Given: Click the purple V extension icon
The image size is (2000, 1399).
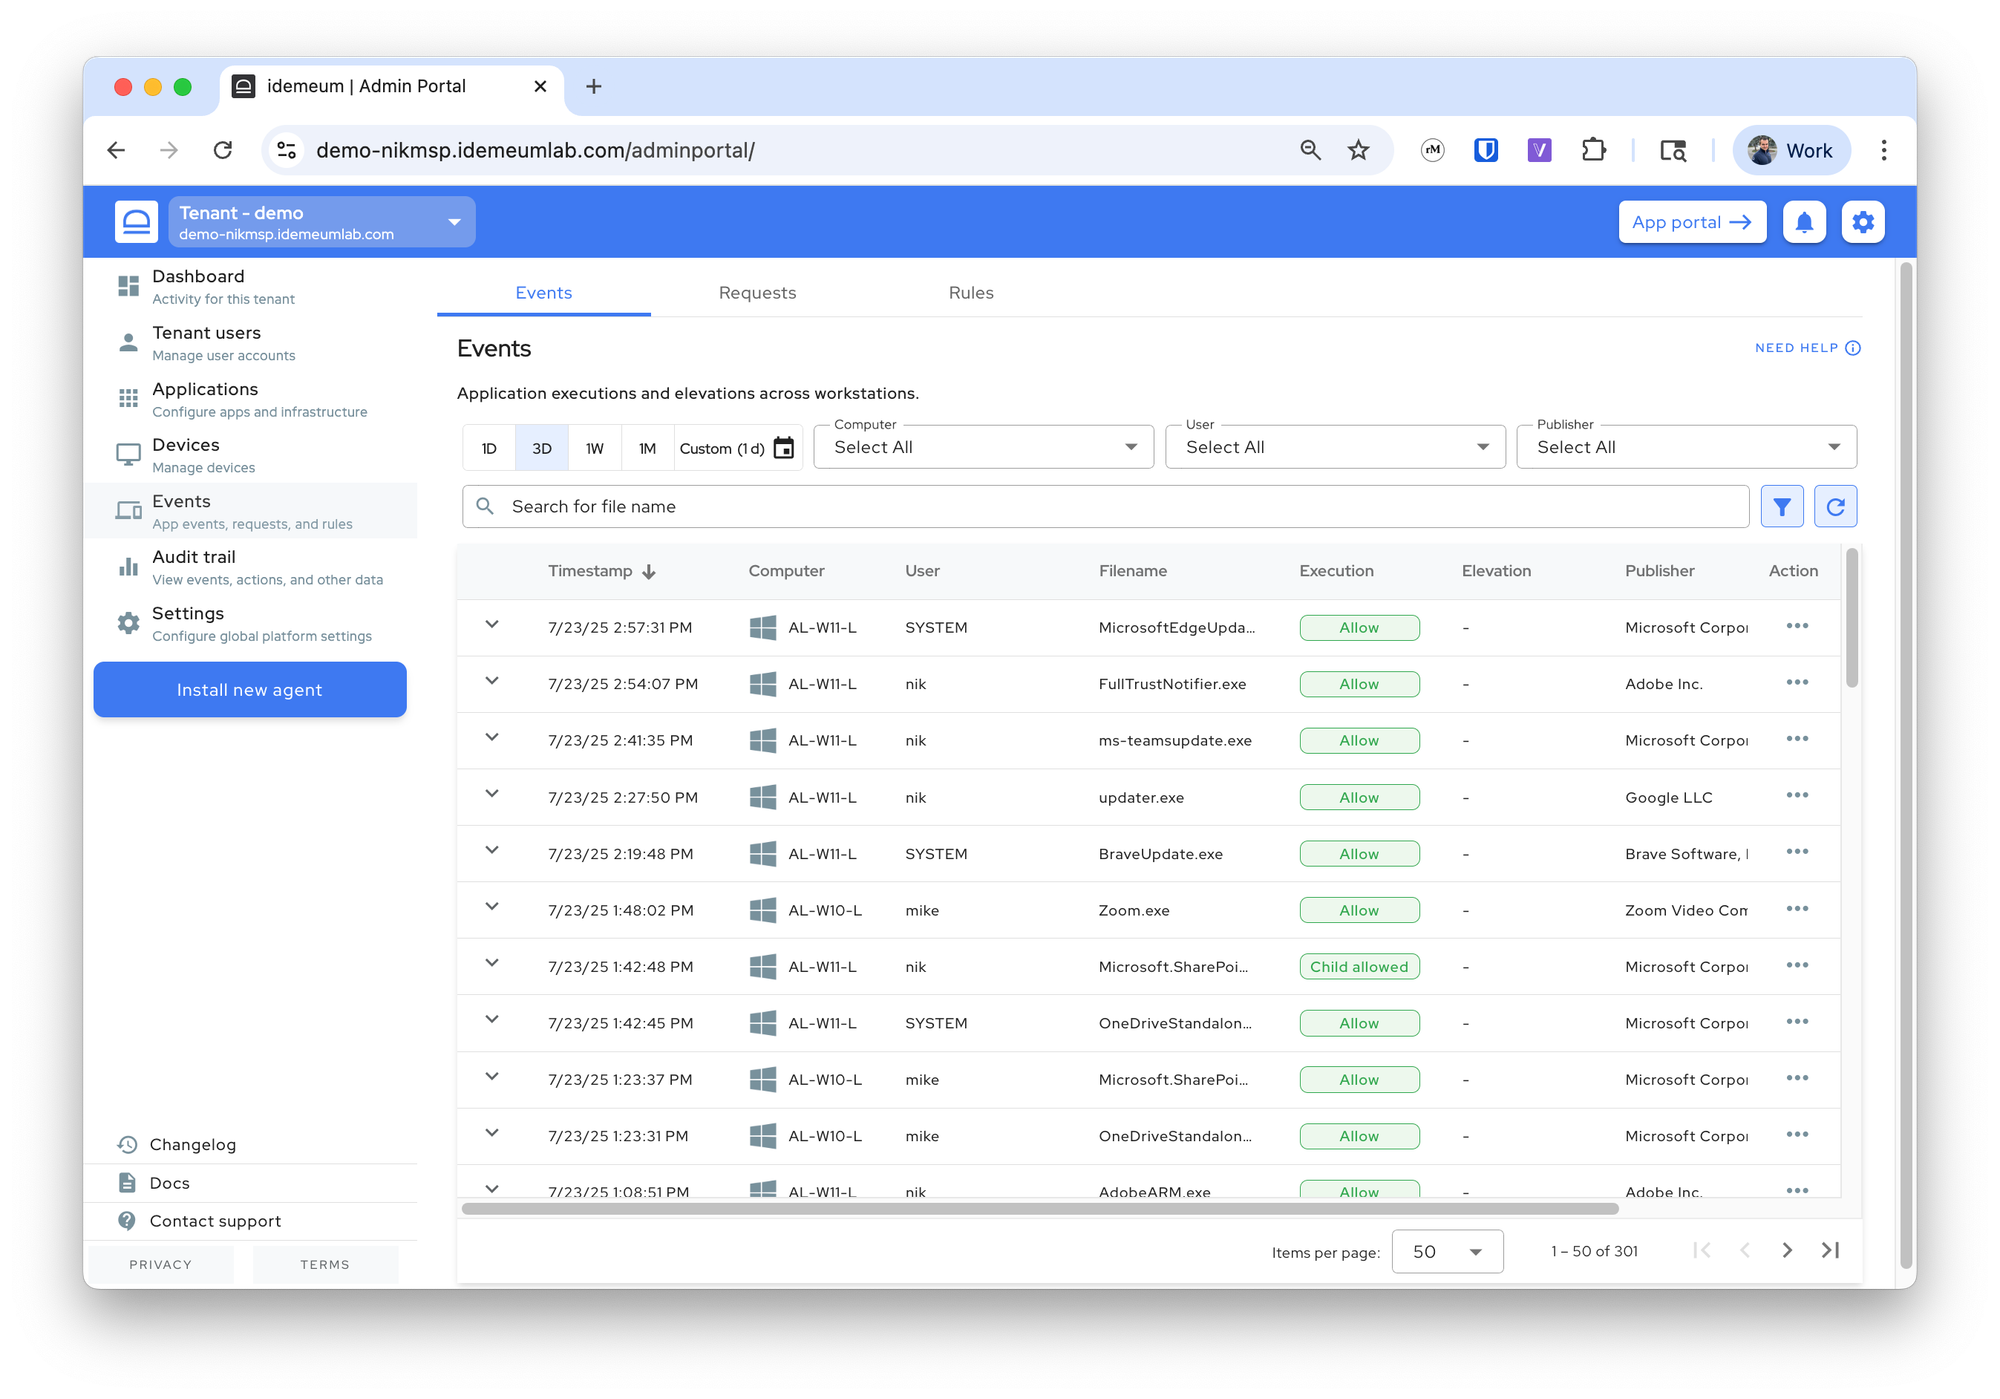Looking at the screenshot, I should [1539, 150].
